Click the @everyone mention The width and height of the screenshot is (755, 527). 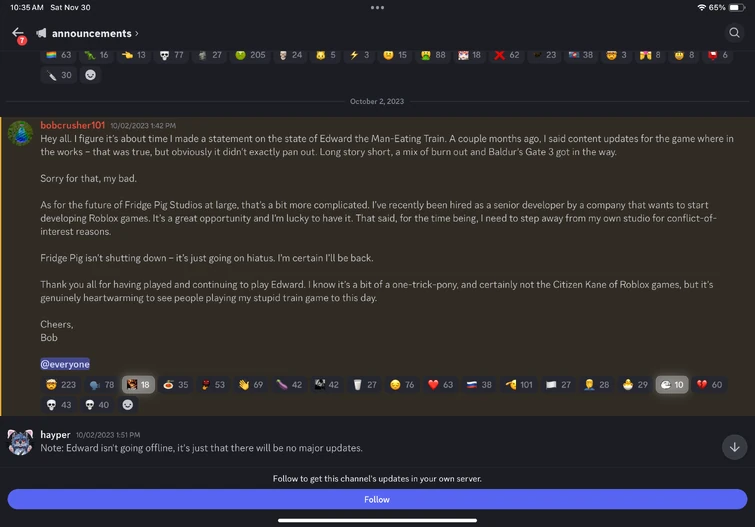65,364
